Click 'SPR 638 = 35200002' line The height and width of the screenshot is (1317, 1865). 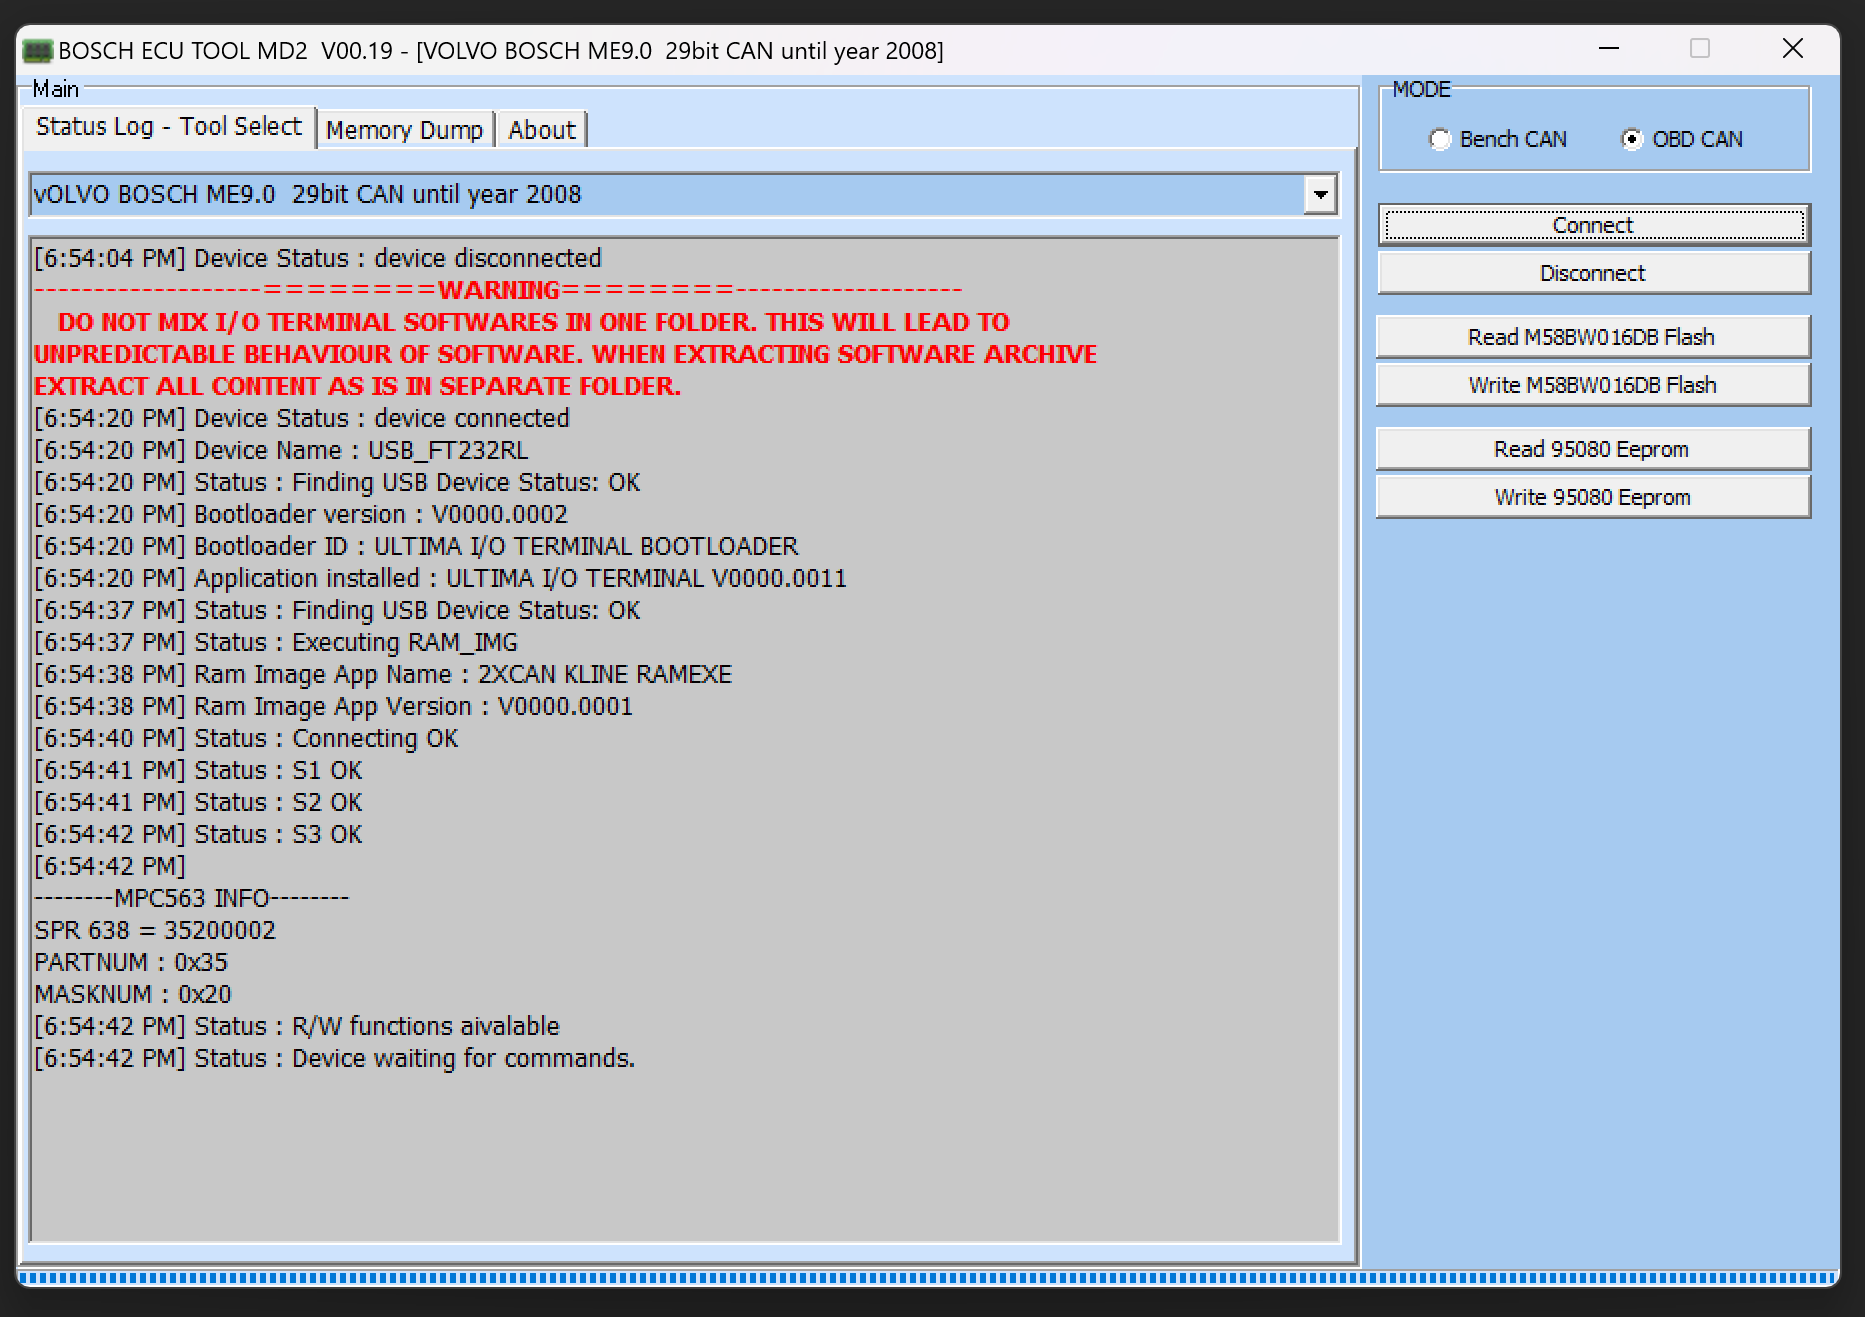tap(155, 931)
